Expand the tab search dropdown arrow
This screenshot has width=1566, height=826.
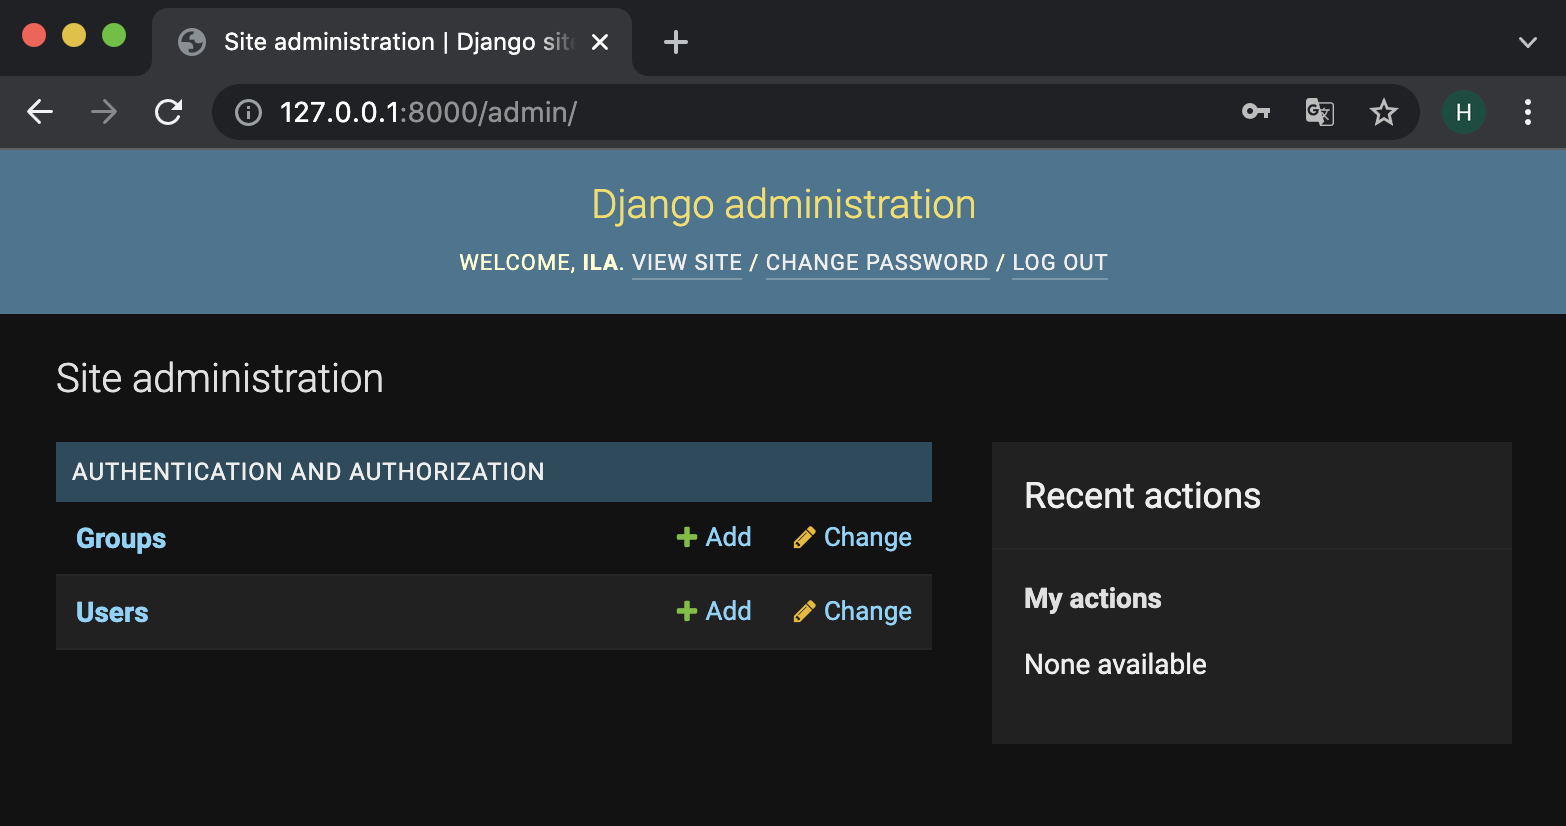(x=1528, y=42)
